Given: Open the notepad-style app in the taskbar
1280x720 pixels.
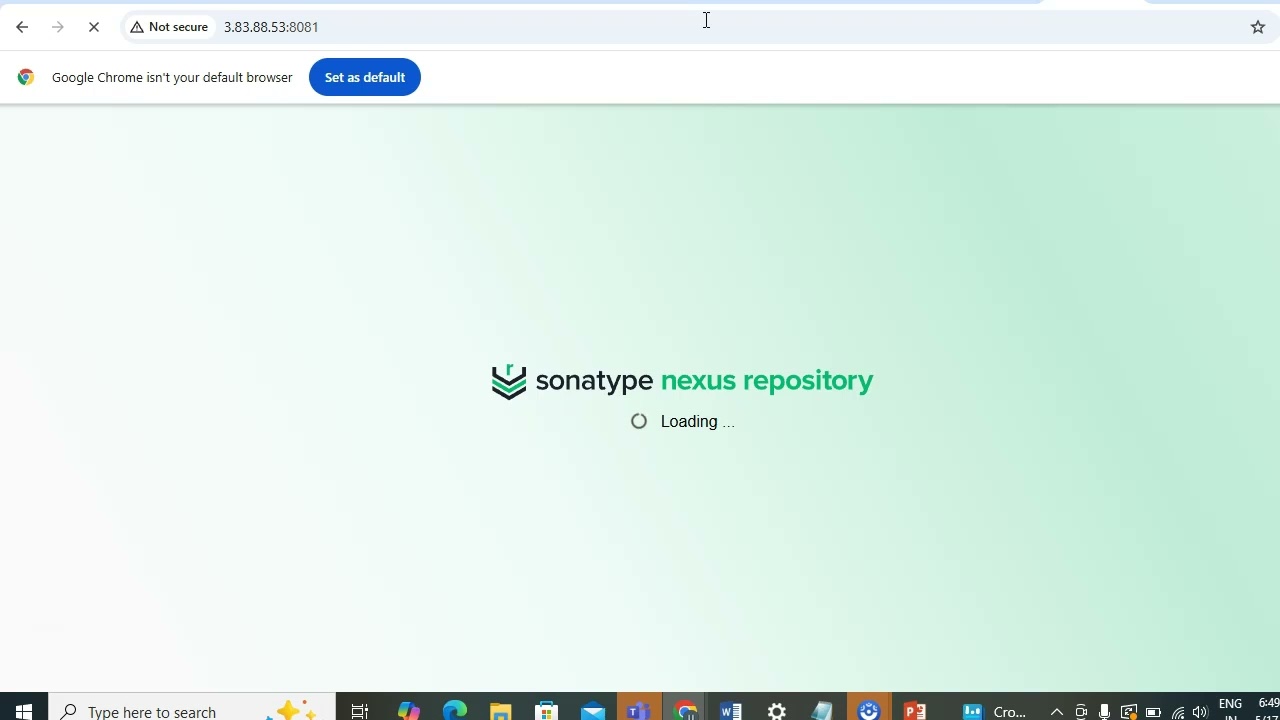Looking at the screenshot, I should pos(823,711).
